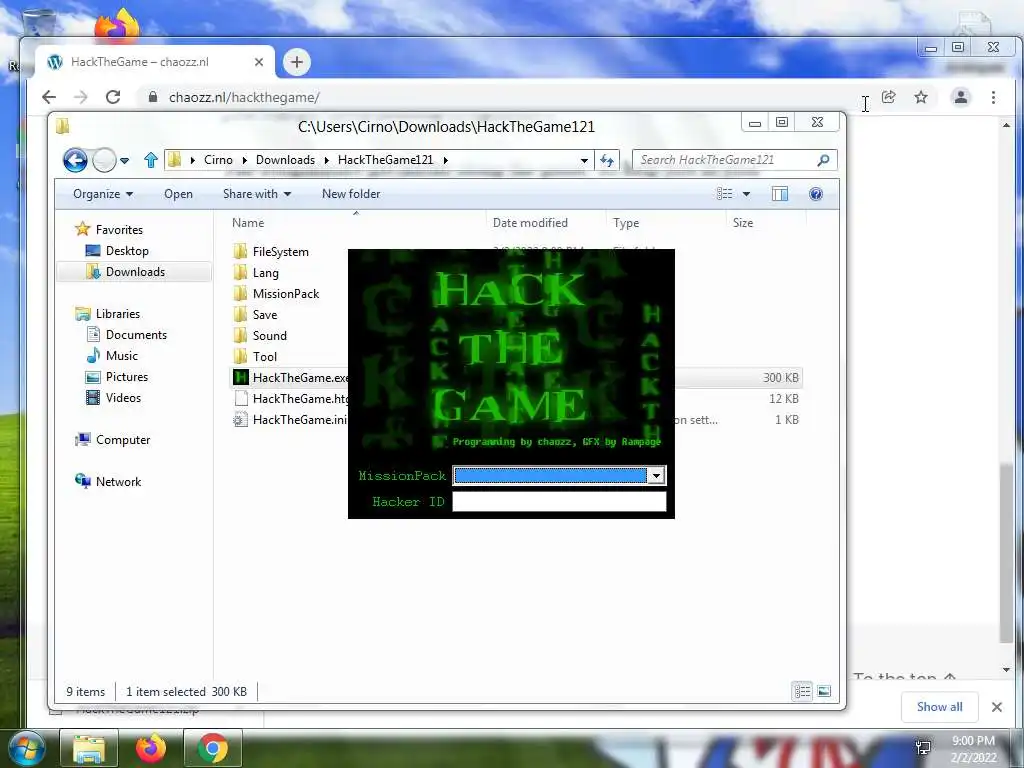Open the MissionPack dropdown in the game launcher

point(656,475)
